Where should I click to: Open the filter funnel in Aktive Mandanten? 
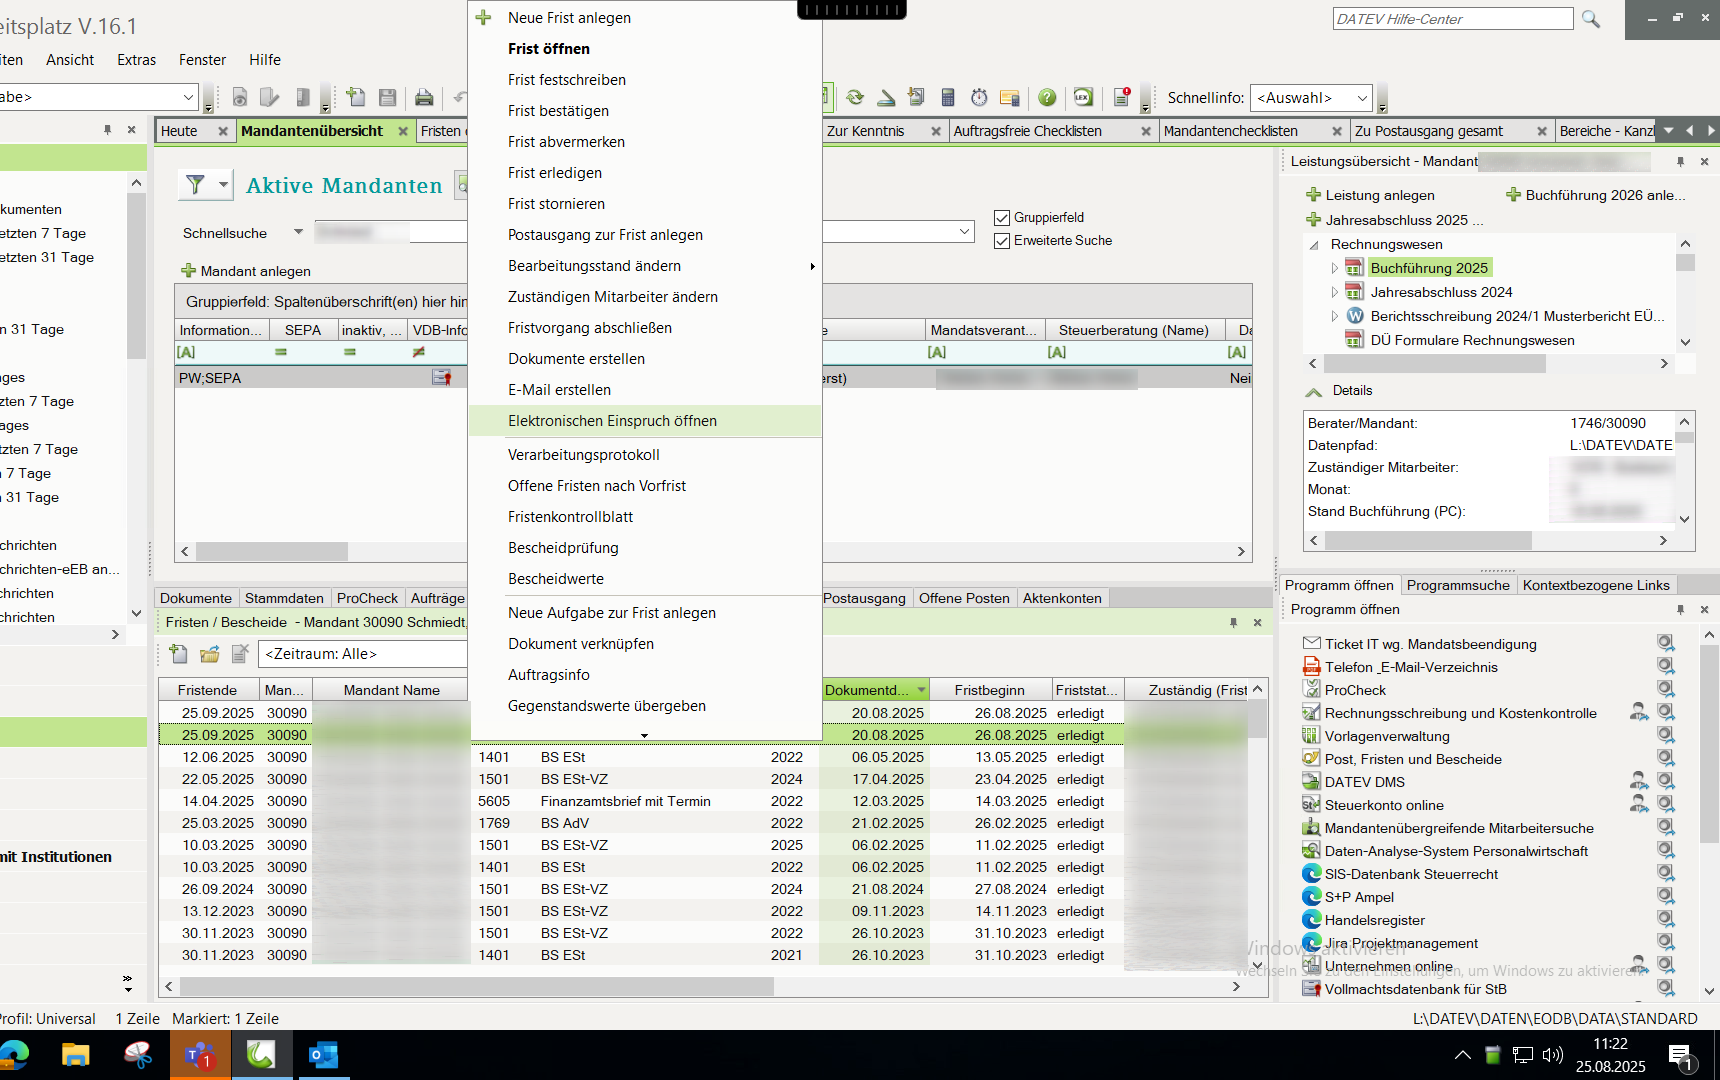[196, 185]
